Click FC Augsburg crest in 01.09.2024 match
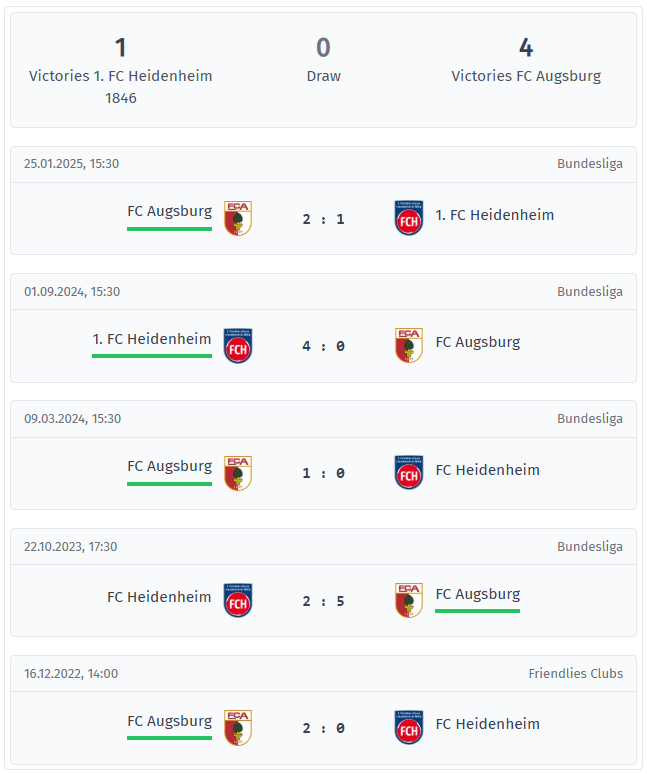This screenshot has width=647, height=774. (x=409, y=346)
